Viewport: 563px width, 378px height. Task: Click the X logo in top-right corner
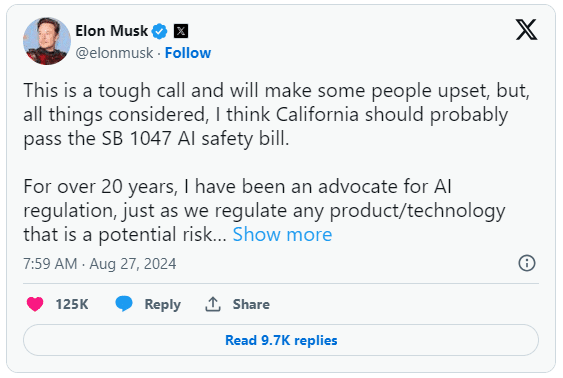click(x=526, y=30)
